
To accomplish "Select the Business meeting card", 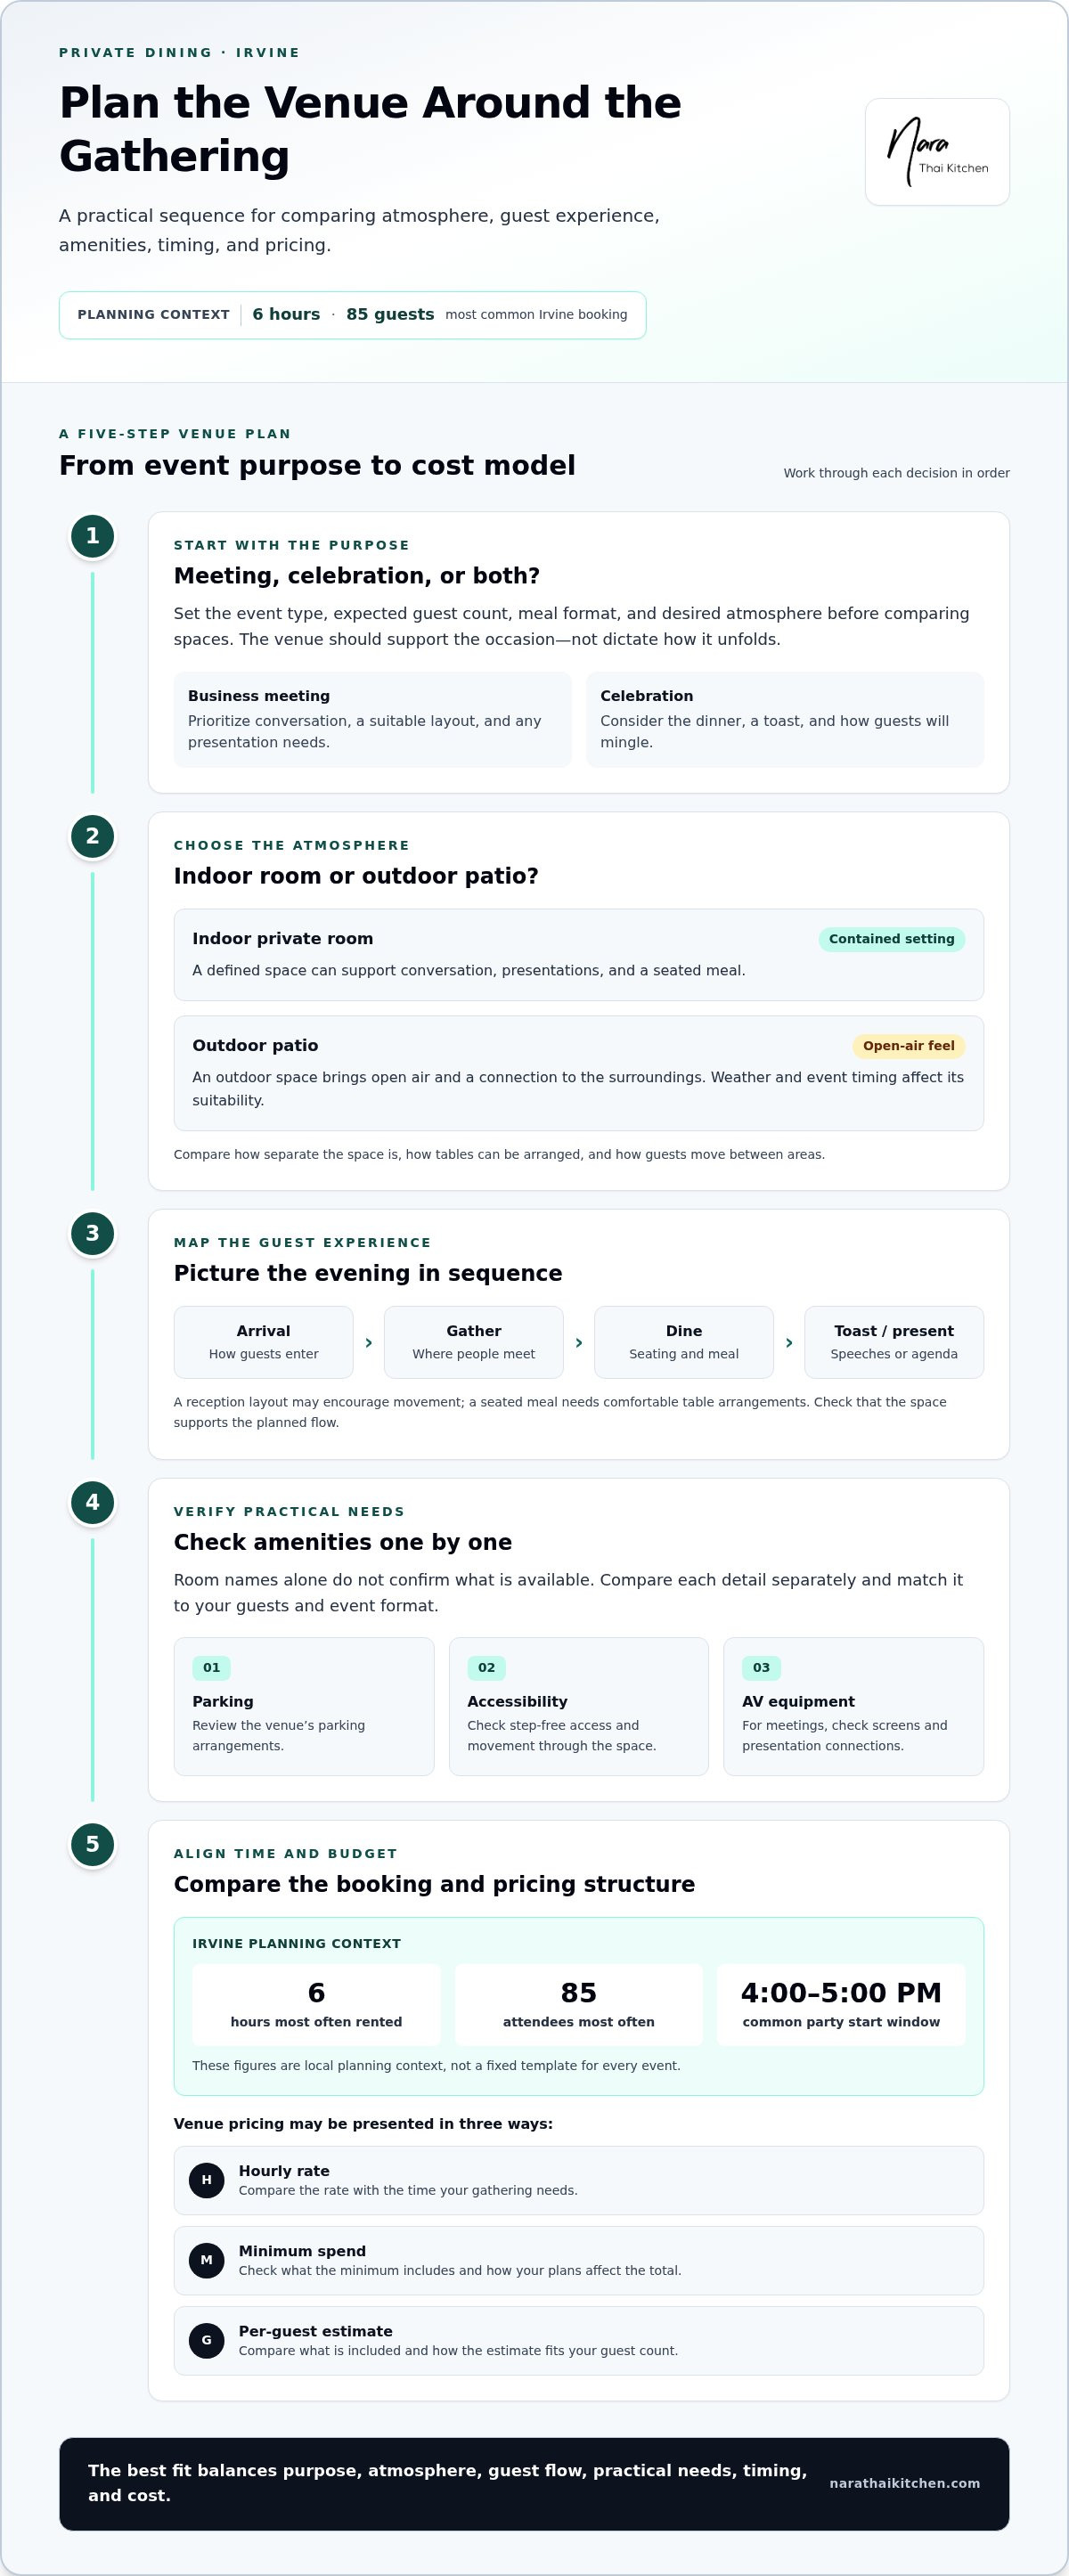I will point(373,720).
